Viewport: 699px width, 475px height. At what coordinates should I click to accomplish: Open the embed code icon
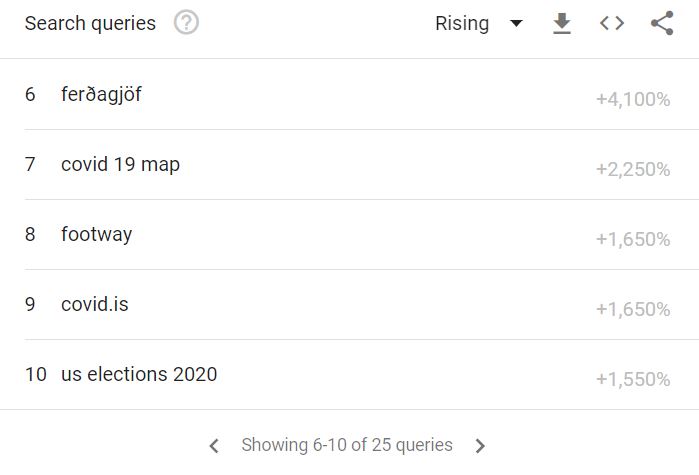[612, 23]
